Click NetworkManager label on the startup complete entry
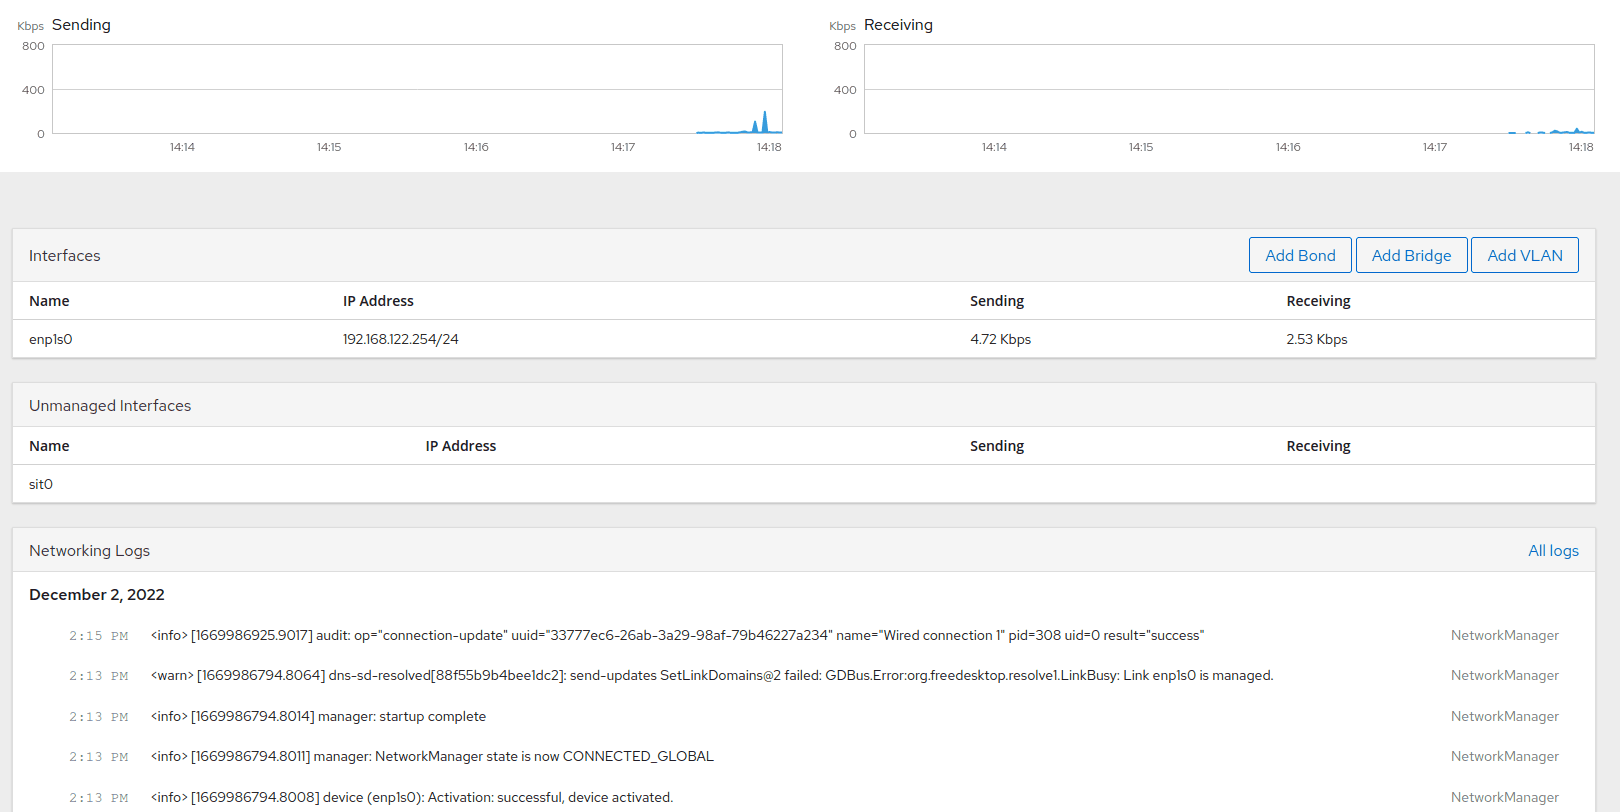Viewport: 1620px width, 812px height. [1504, 717]
